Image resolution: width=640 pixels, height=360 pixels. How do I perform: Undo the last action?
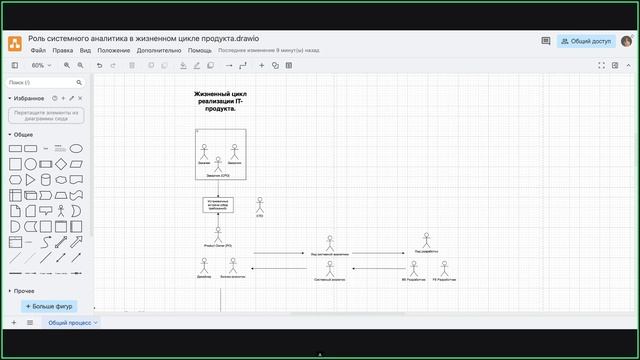(99, 65)
